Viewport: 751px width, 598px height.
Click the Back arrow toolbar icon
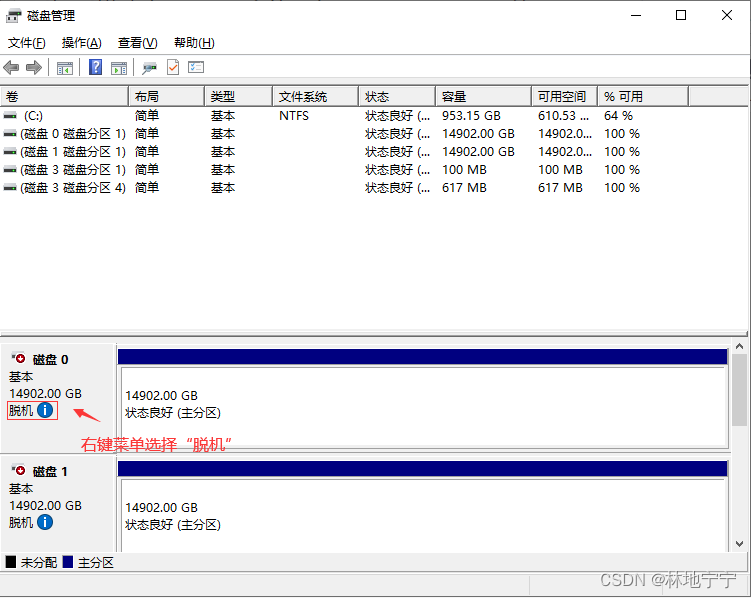[11, 68]
